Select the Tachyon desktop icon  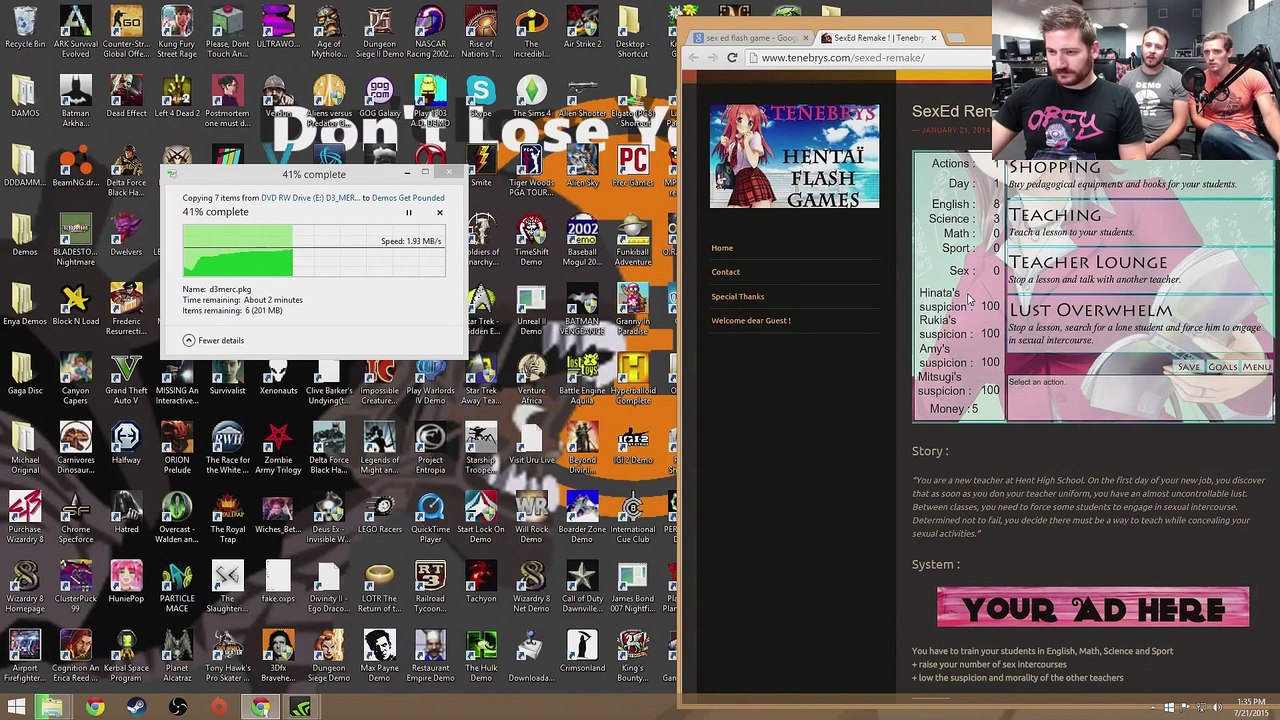pyautogui.click(x=481, y=583)
